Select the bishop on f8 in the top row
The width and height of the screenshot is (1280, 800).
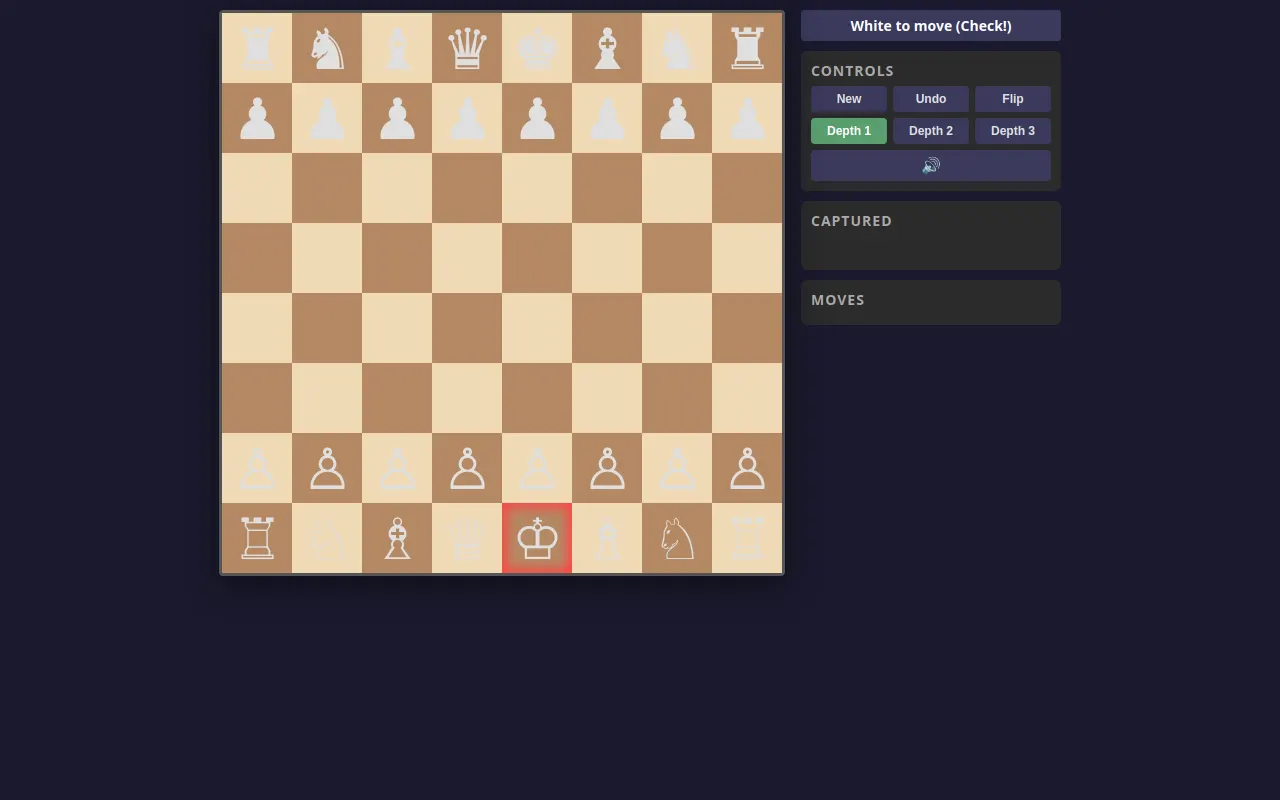[x=607, y=48]
